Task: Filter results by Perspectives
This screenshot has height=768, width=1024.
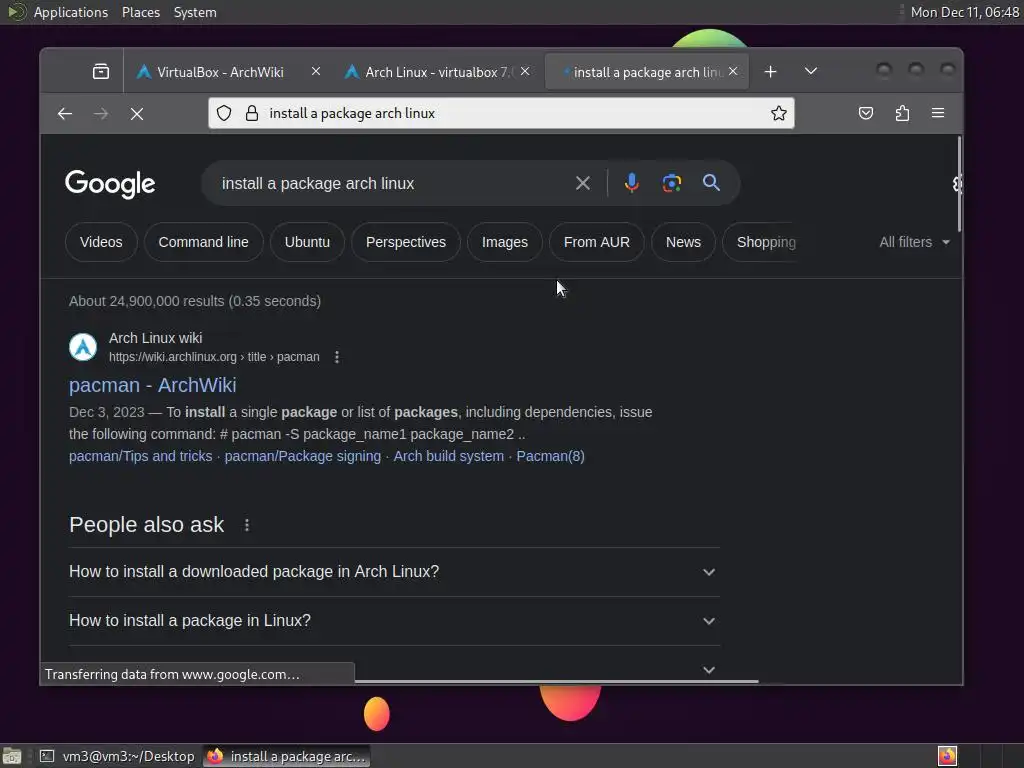Action: (406, 242)
